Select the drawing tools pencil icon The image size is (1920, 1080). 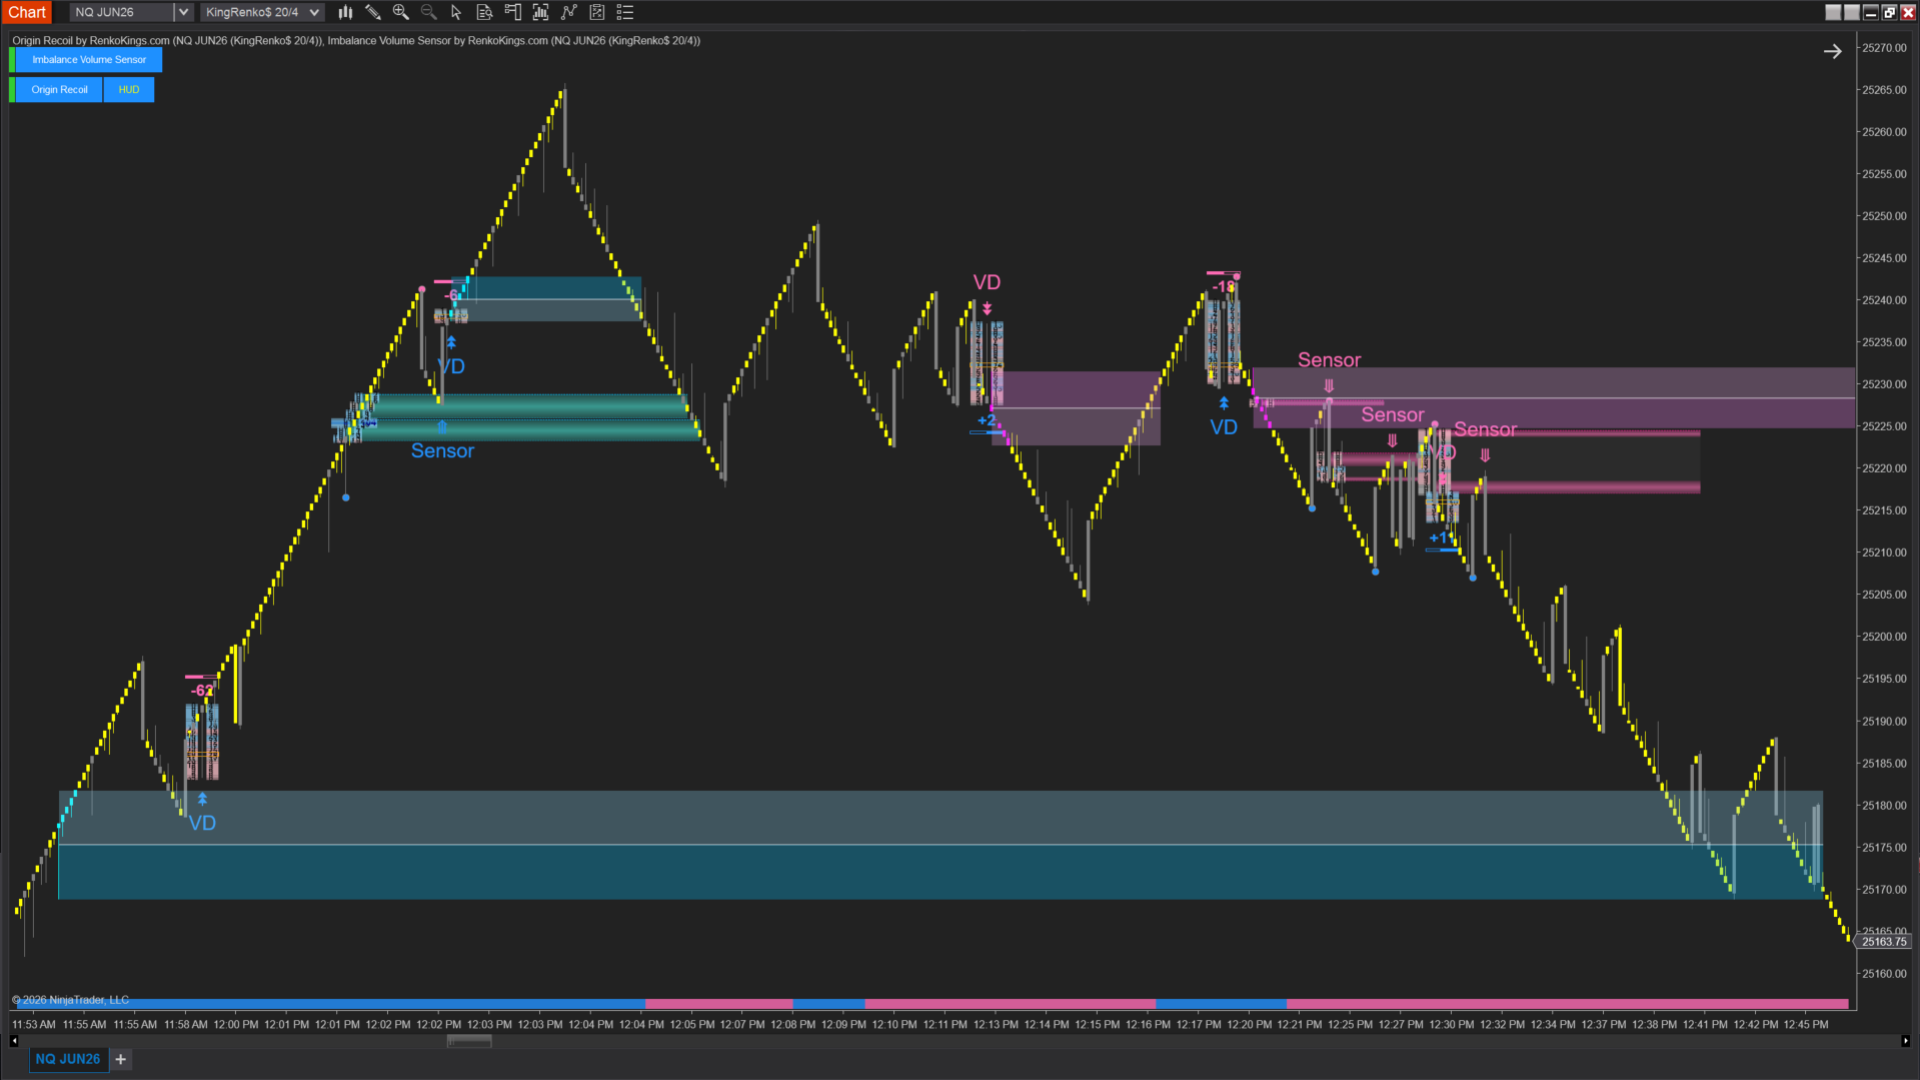373,12
